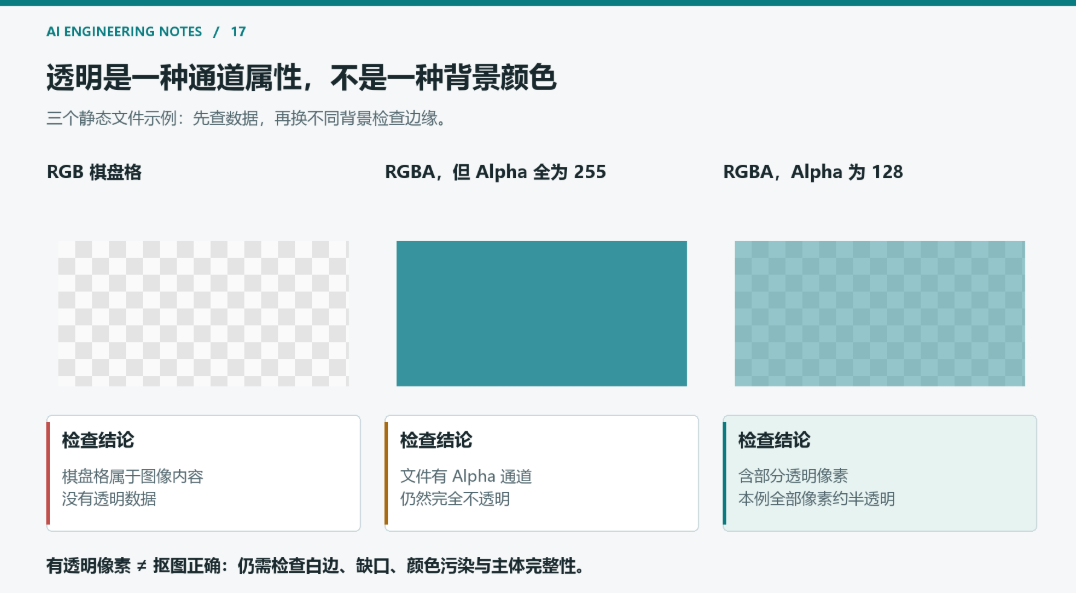1076x593 pixels.
Task: Click the page number 17
Action: [x=238, y=32]
